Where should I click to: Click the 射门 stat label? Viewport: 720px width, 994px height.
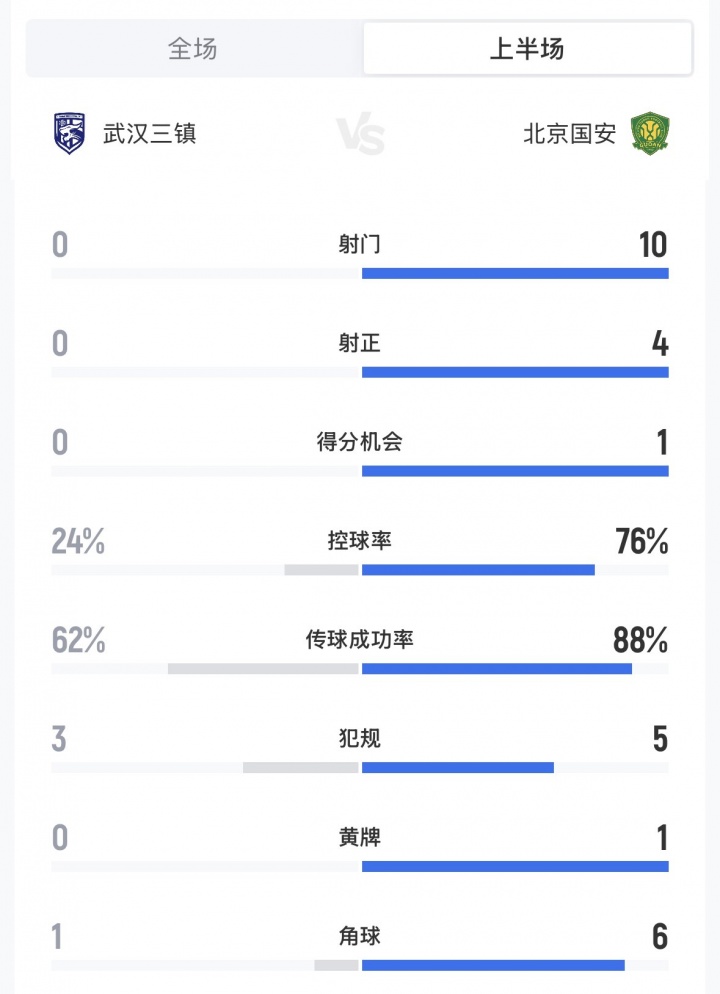[x=360, y=244]
